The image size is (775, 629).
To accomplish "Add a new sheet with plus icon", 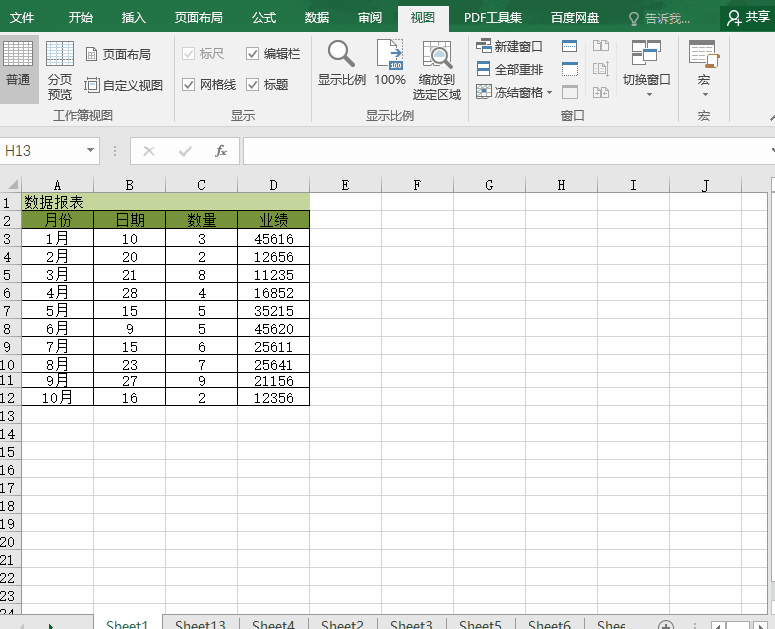I will 666,625.
